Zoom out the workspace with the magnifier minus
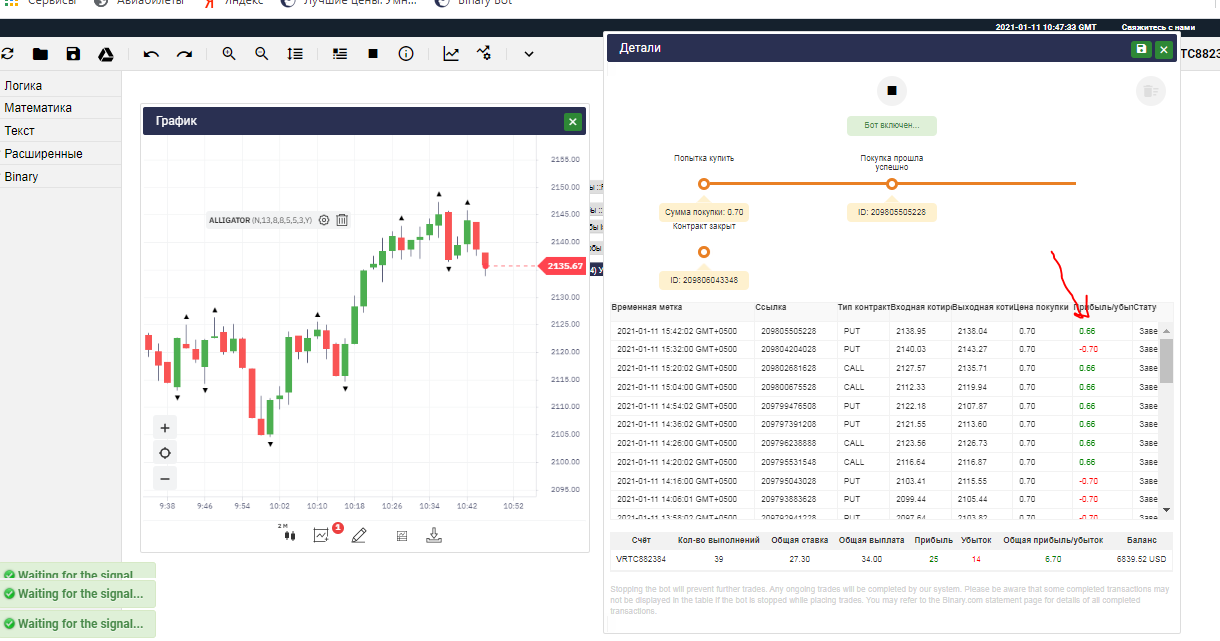This screenshot has width=1220, height=641. [x=262, y=54]
